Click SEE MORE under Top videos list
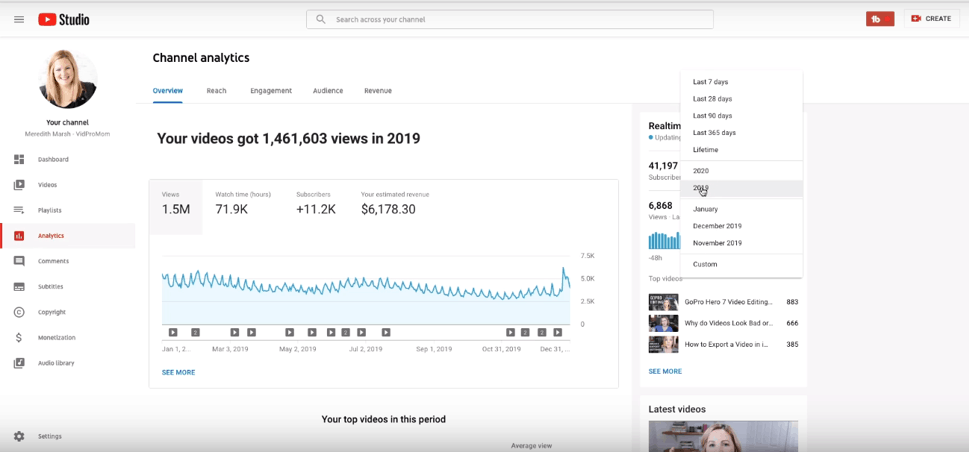 click(665, 372)
